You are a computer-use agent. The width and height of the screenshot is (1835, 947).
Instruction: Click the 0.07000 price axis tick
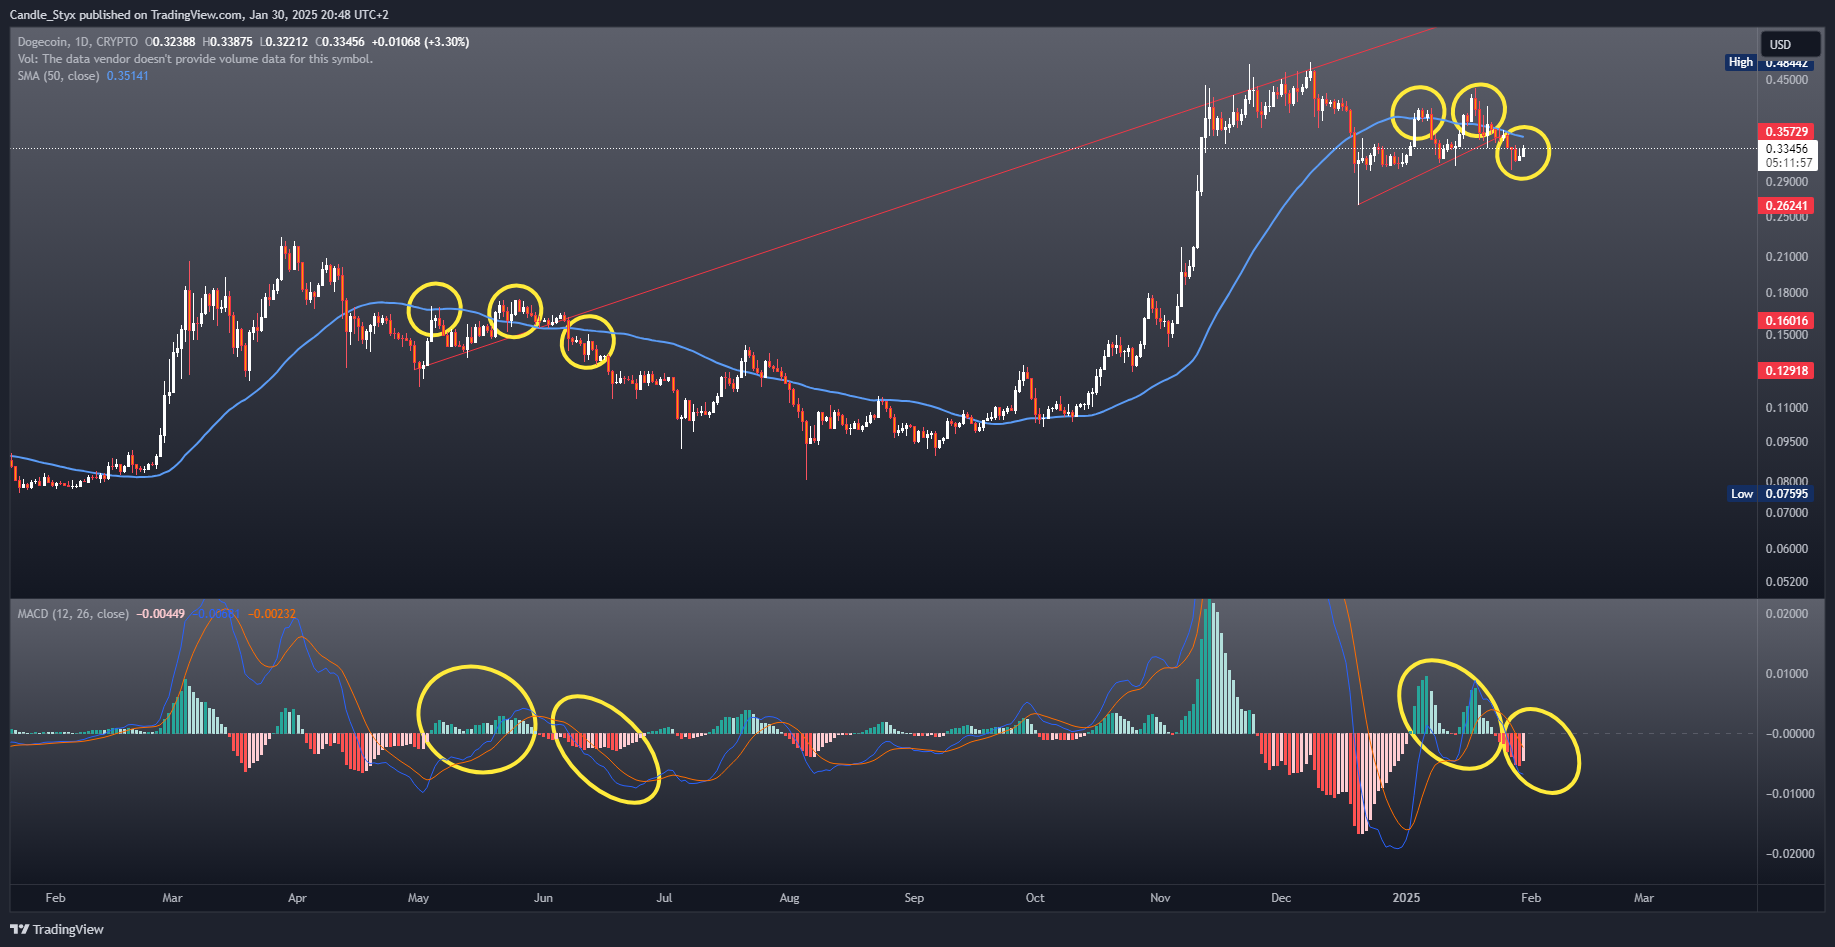coord(1786,513)
